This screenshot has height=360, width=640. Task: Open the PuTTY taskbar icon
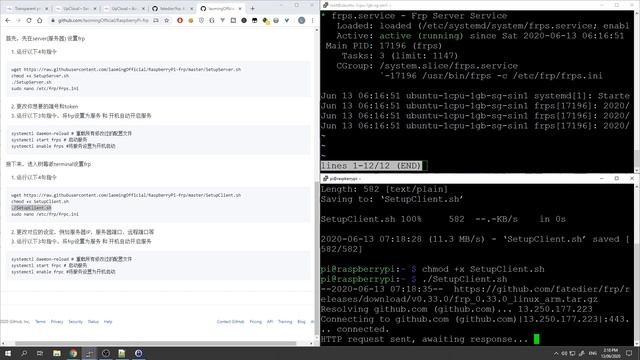coord(89,353)
